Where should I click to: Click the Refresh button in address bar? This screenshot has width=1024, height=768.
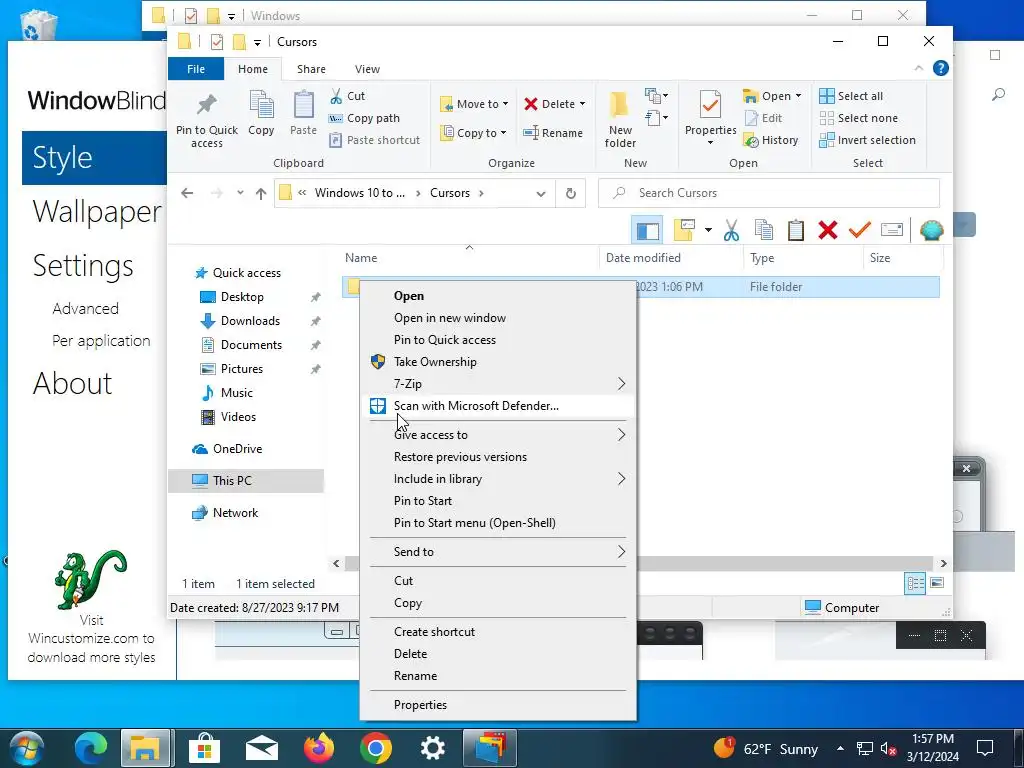pyautogui.click(x=571, y=193)
